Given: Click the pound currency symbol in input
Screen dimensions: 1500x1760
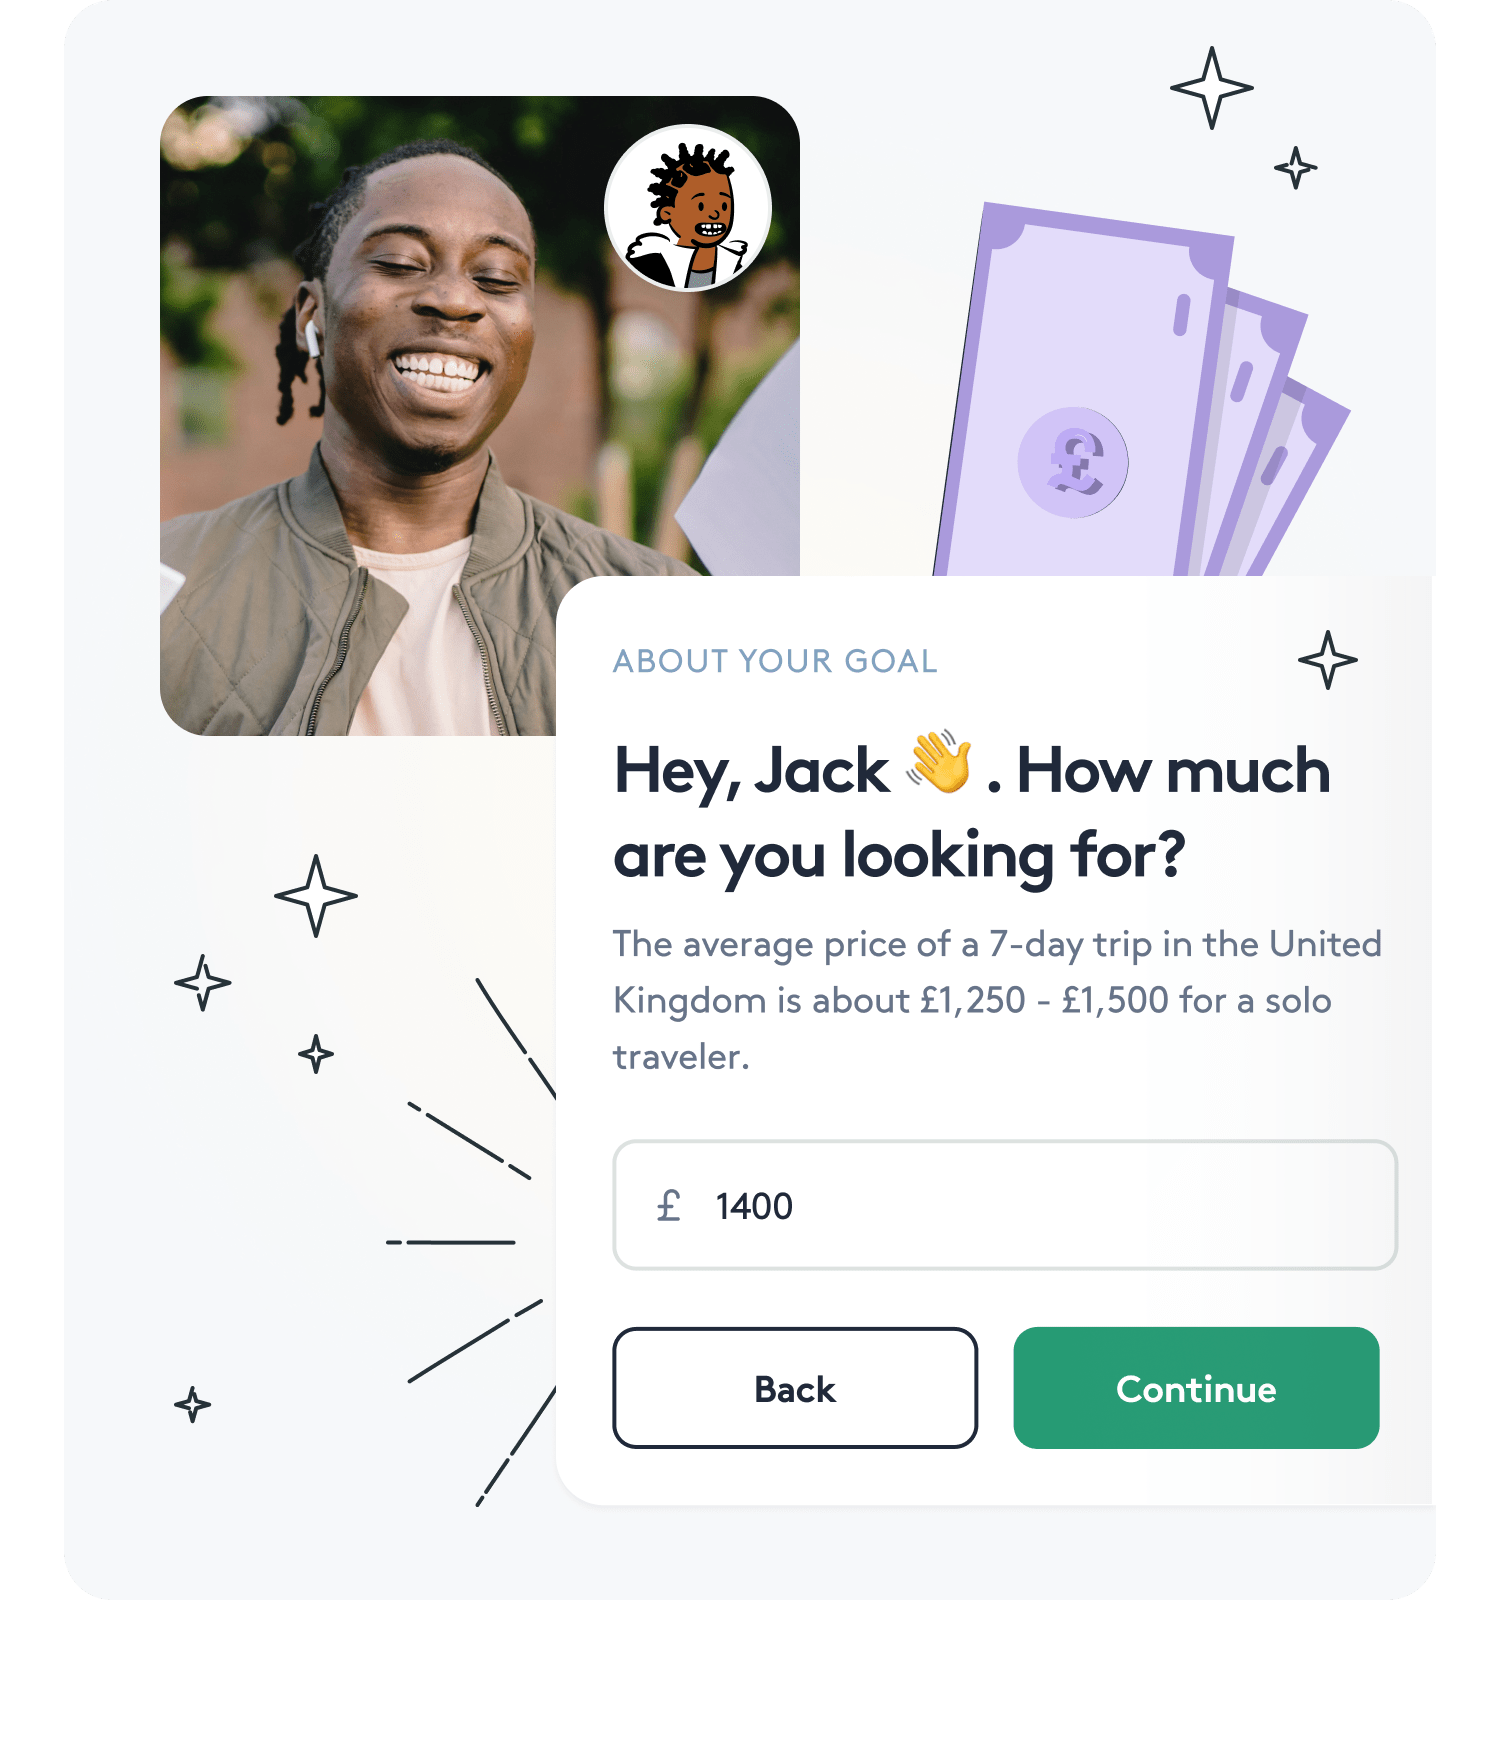Looking at the screenshot, I should point(669,1206).
